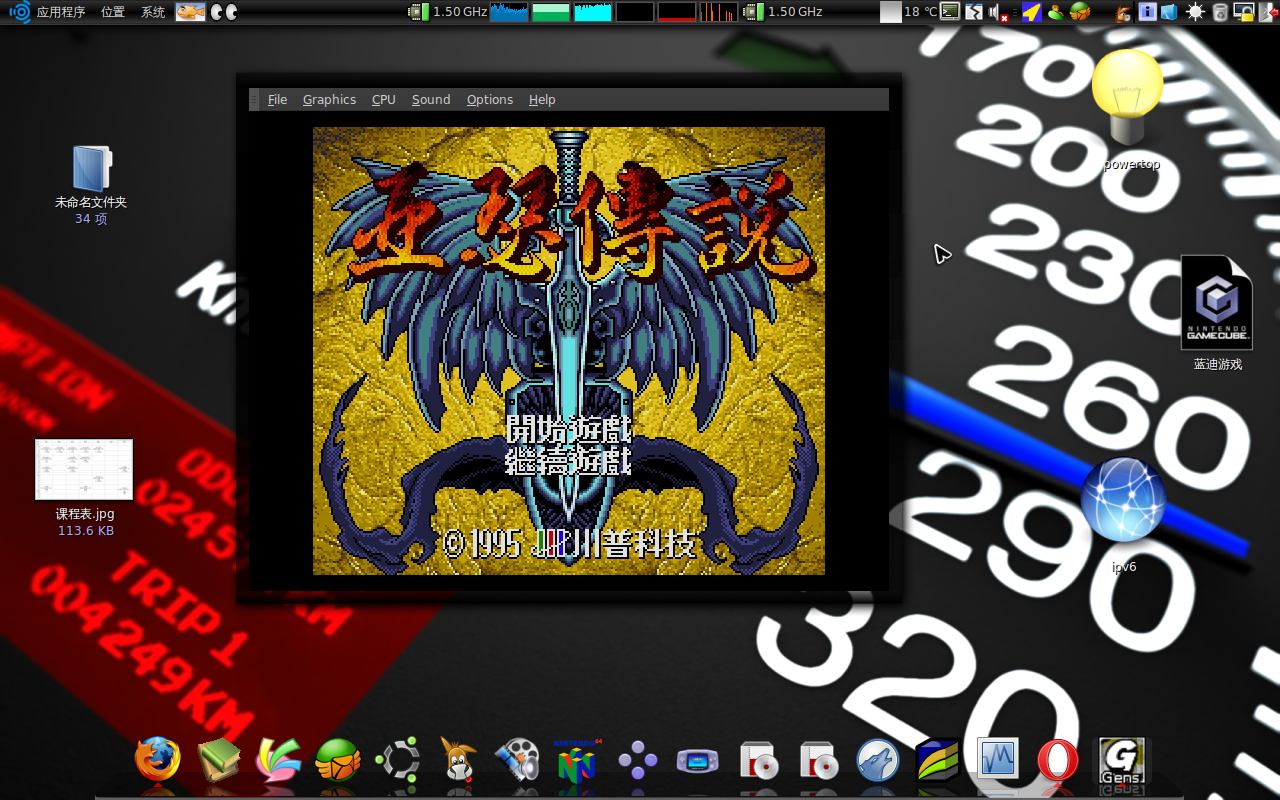Click the green mail globe tray icon
Viewport: 1280px width, 800px height.
coord(1079,12)
